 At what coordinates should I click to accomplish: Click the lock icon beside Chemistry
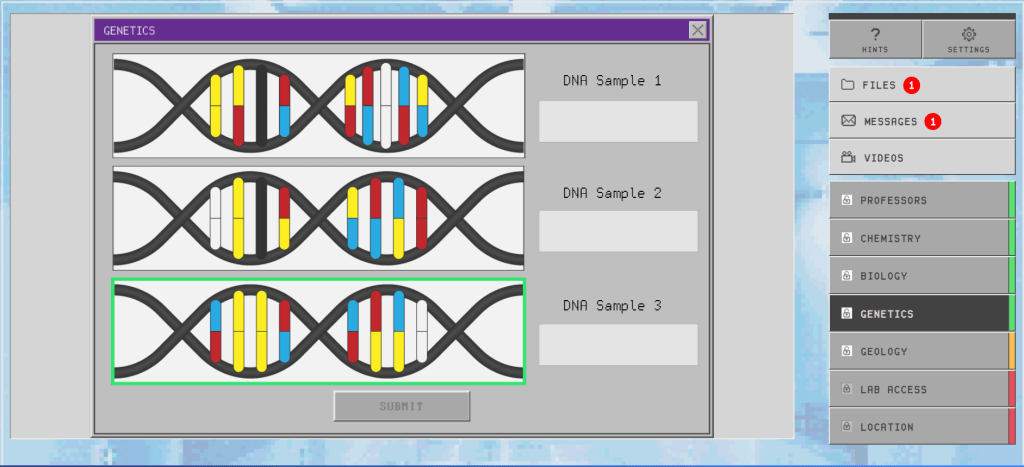[x=846, y=239]
